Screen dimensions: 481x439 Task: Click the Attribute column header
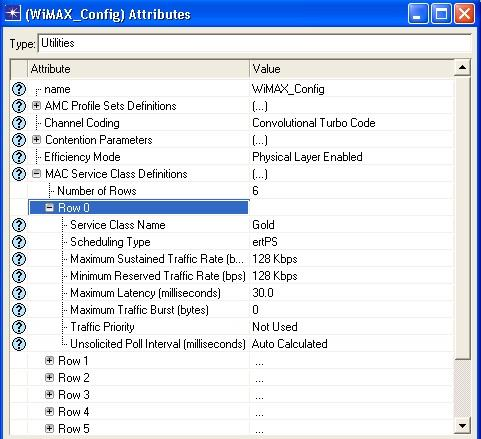coord(138,69)
